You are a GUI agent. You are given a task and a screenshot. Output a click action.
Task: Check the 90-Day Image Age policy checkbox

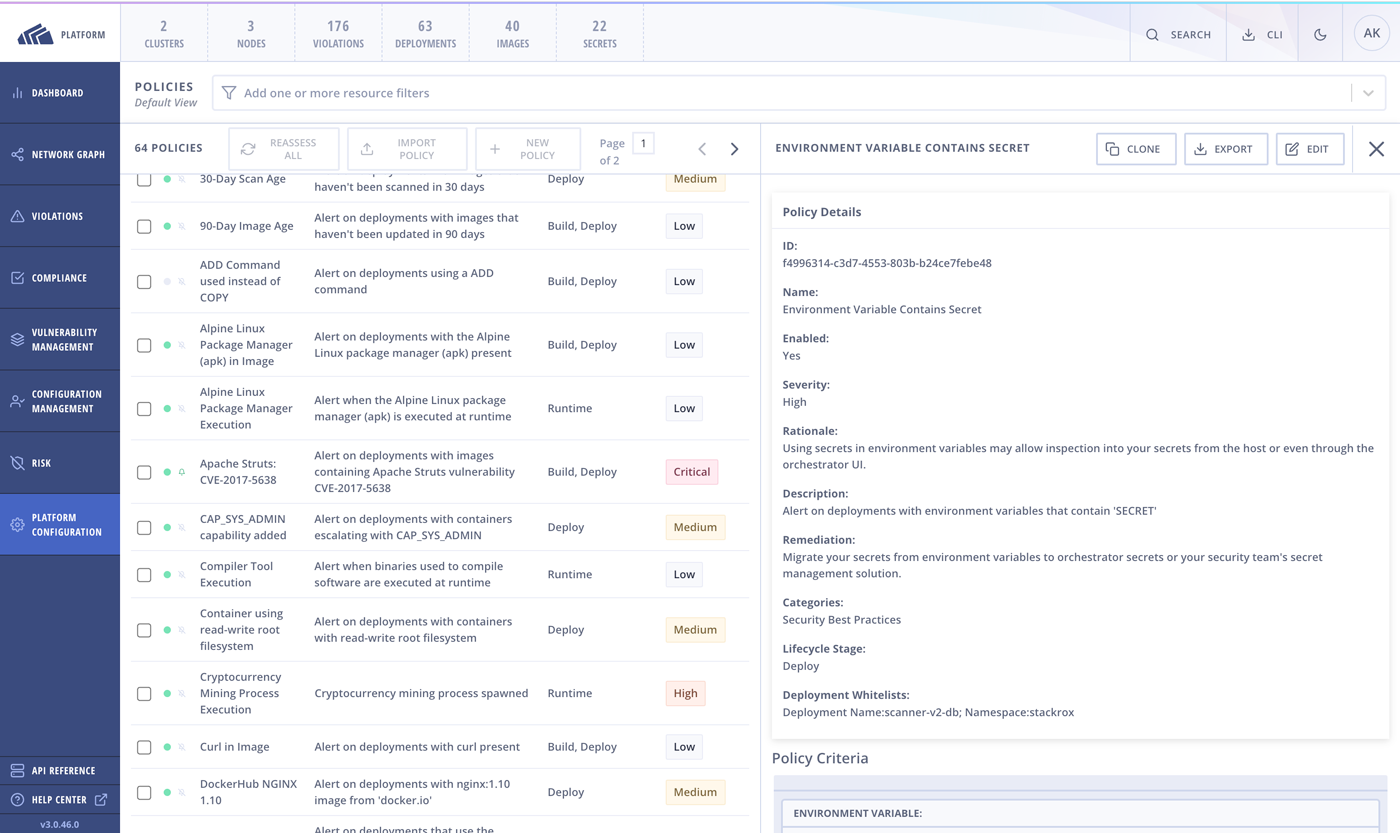143,226
